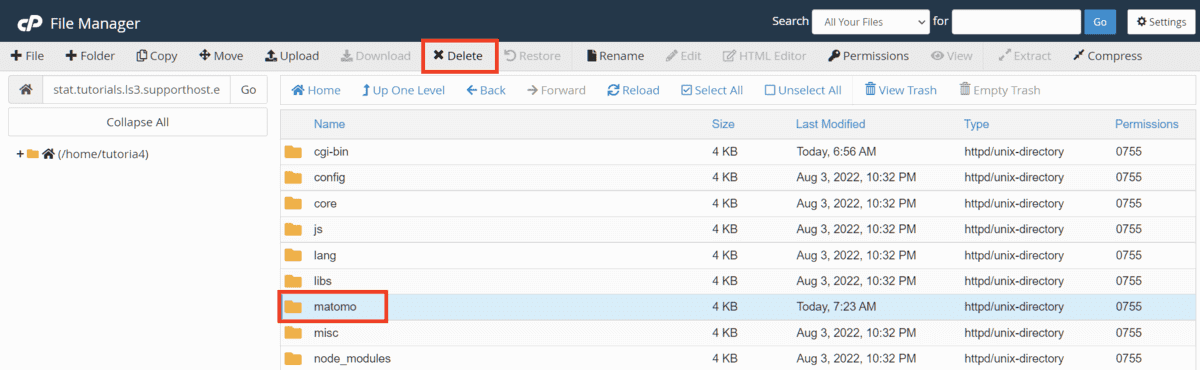Click the home icon beside path field
This screenshot has width=1200, height=370.
[x=26, y=90]
